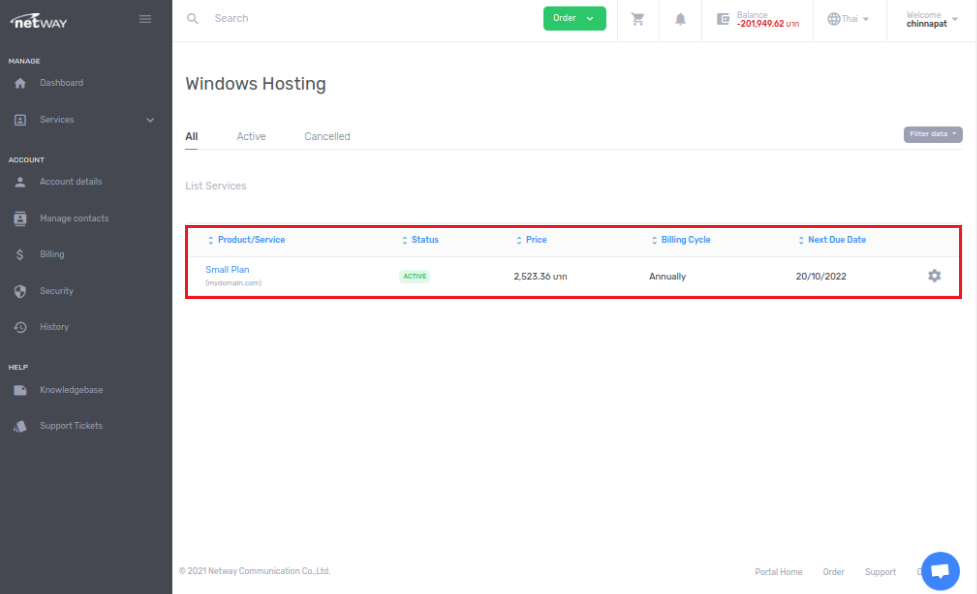This screenshot has height=594, width=977.
Task: Sort by Next Due Date column
Action: [836, 240]
